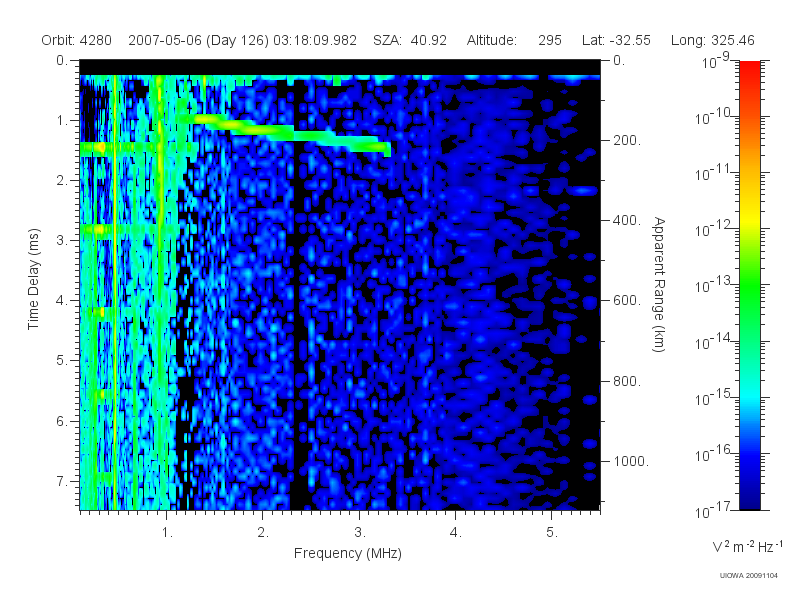Click the apparent range label '200.'
This screenshot has height=600, width=800.
(x=627, y=140)
